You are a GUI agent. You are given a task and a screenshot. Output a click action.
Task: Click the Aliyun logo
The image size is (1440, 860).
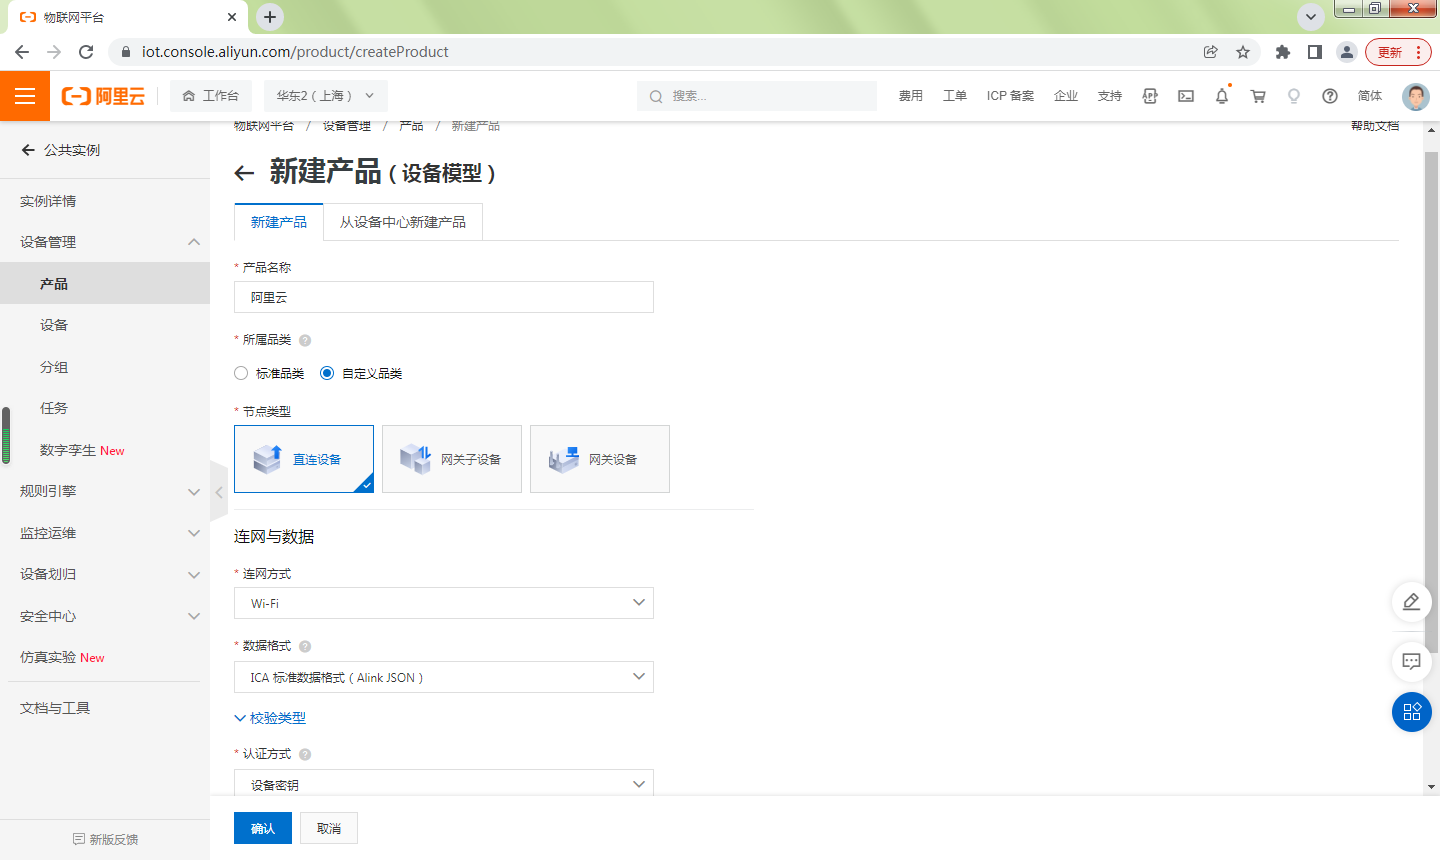pyautogui.click(x=103, y=96)
